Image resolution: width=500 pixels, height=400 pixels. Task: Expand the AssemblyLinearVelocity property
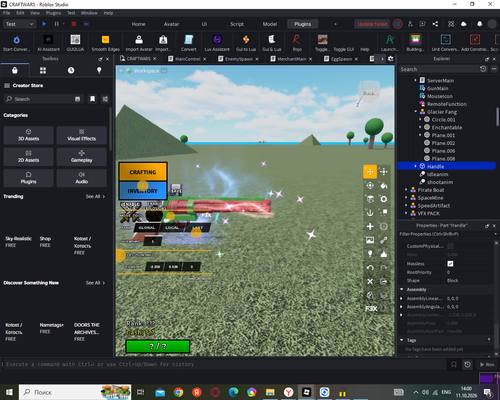click(x=402, y=298)
